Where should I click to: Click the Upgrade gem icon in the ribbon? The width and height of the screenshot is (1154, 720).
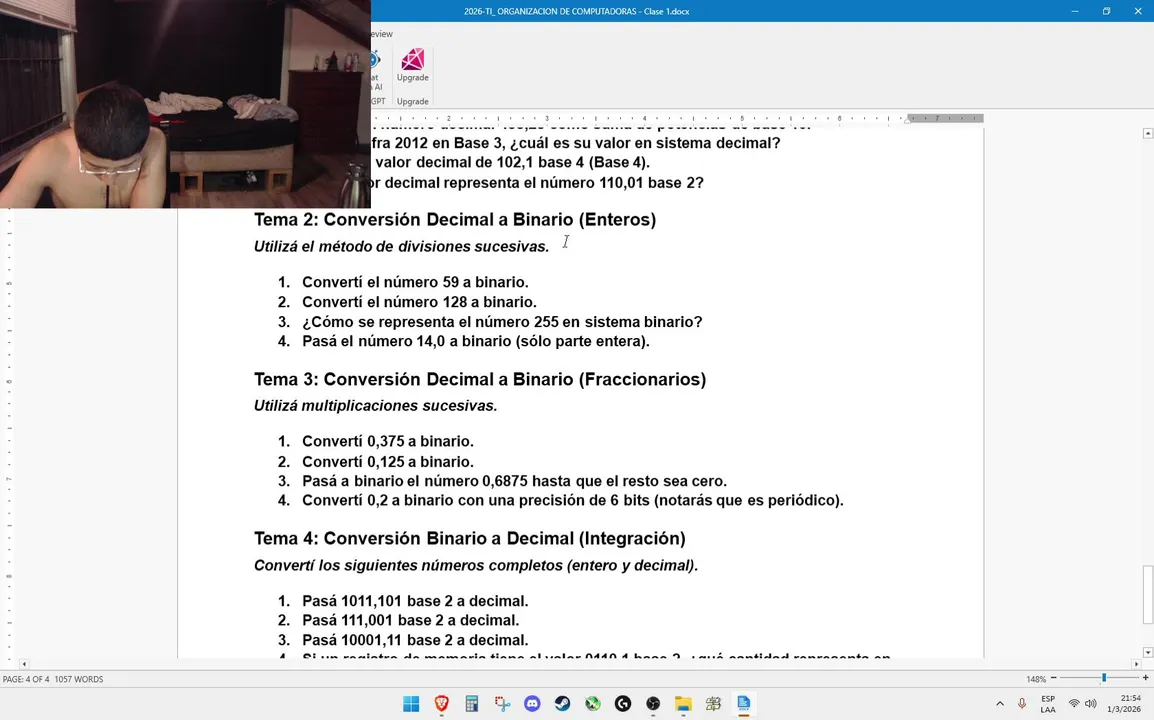[x=412, y=60]
